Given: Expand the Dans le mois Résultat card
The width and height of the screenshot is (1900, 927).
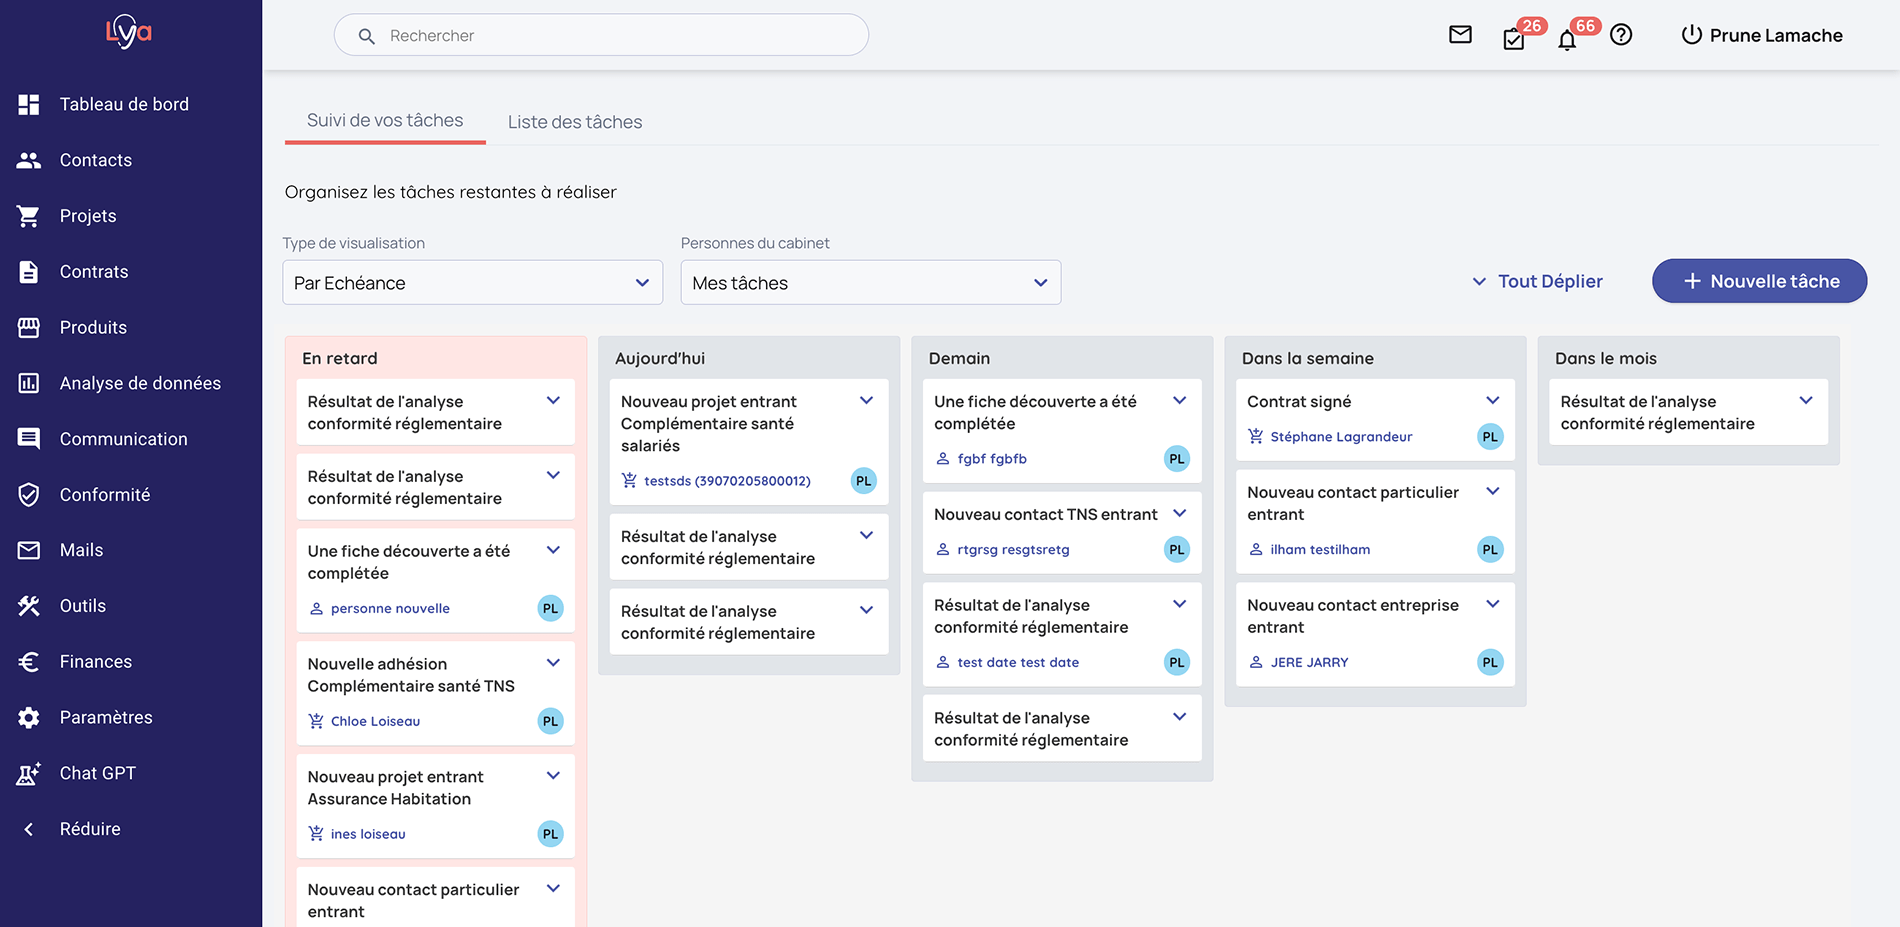Looking at the screenshot, I should tap(1806, 401).
